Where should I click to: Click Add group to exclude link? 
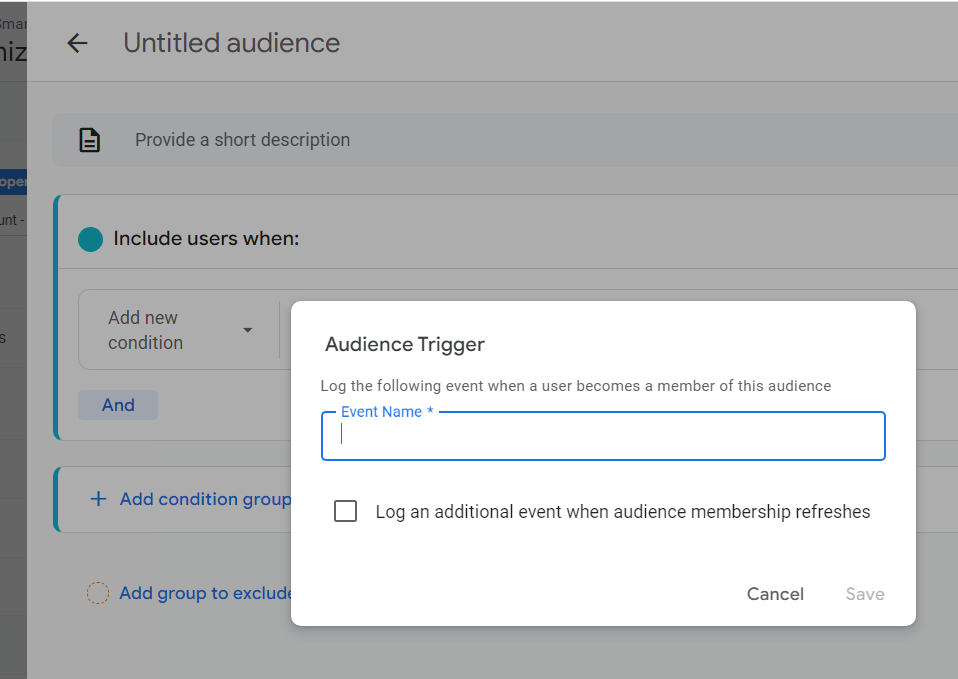(x=205, y=593)
